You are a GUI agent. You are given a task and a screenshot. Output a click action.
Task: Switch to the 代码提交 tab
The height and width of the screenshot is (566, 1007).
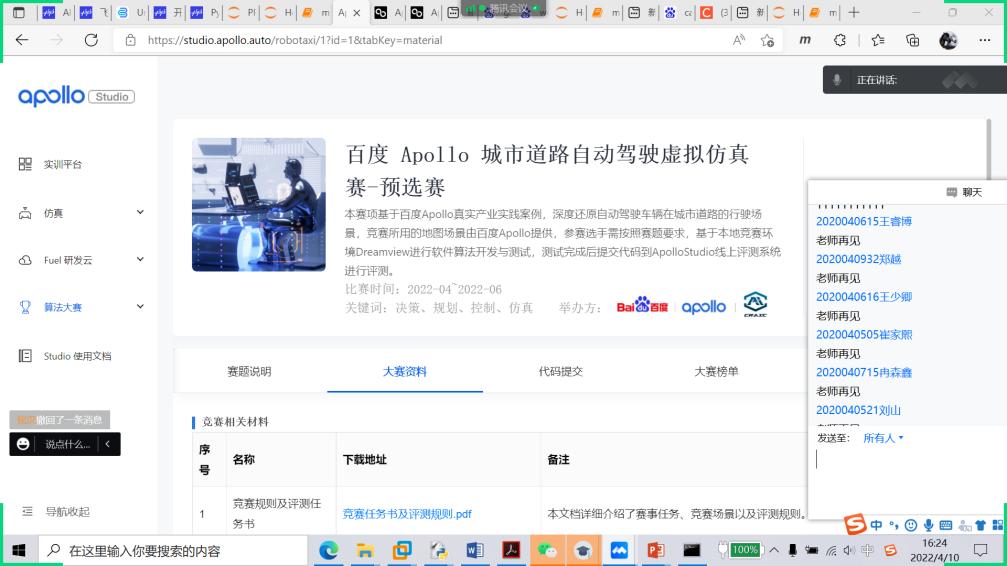(x=561, y=371)
